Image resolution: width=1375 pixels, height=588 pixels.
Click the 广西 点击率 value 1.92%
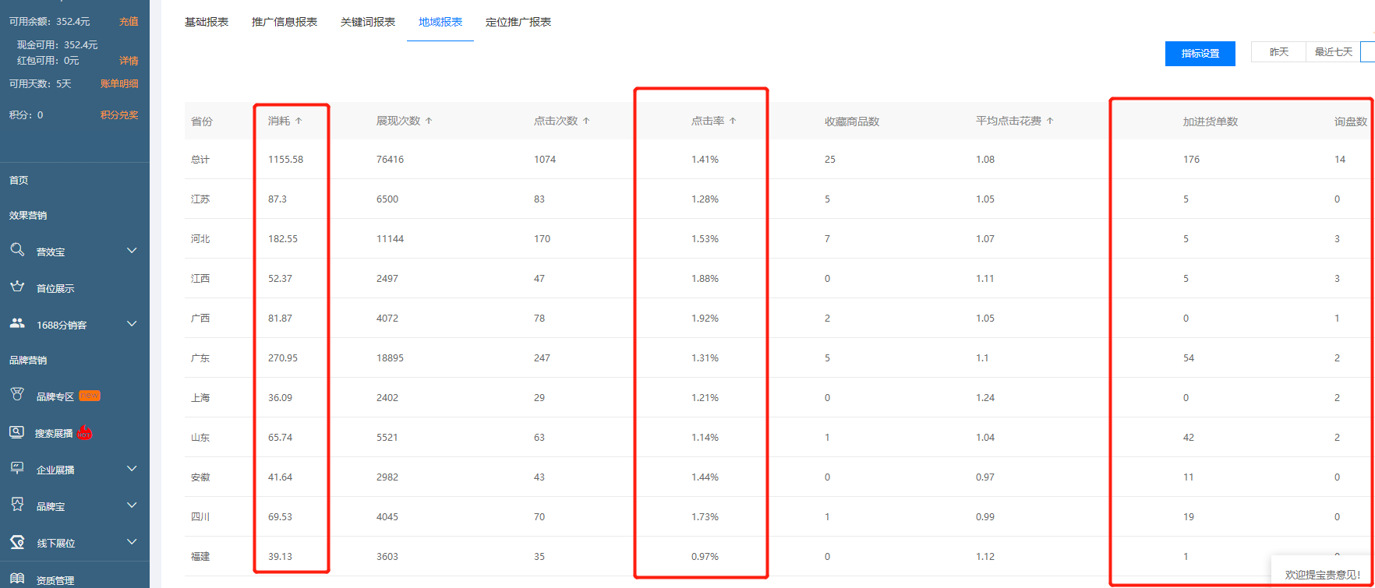pyautogui.click(x=705, y=318)
